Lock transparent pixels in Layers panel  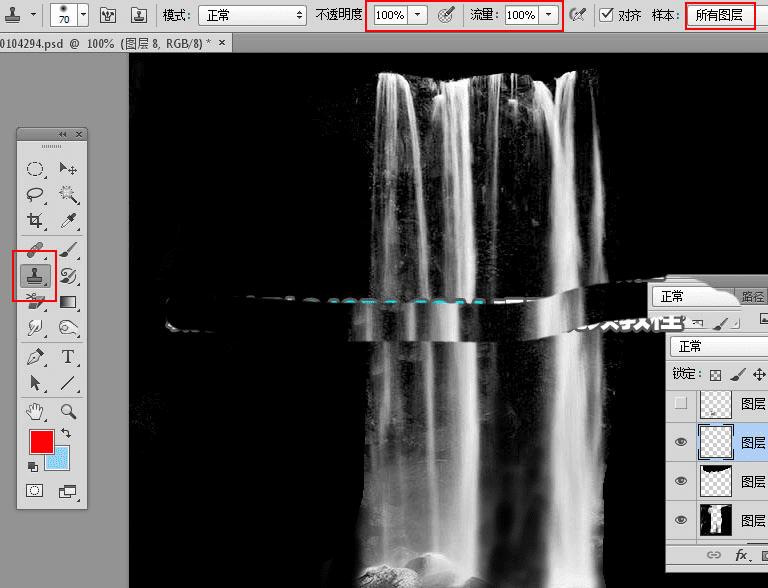point(716,375)
